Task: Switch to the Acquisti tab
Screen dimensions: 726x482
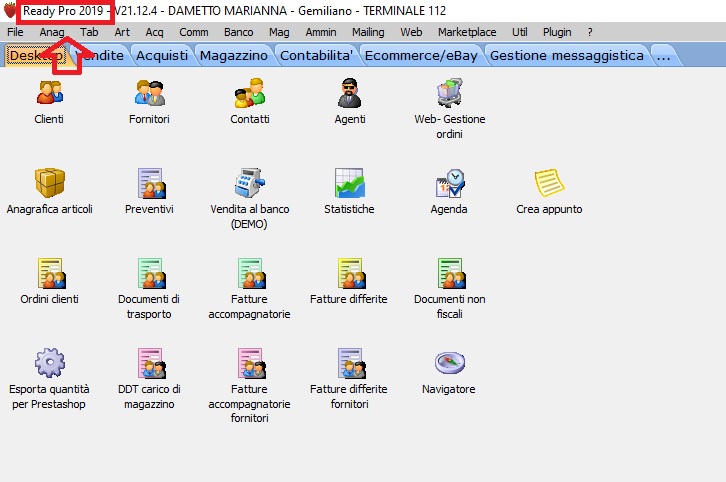Action: coord(162,56)
